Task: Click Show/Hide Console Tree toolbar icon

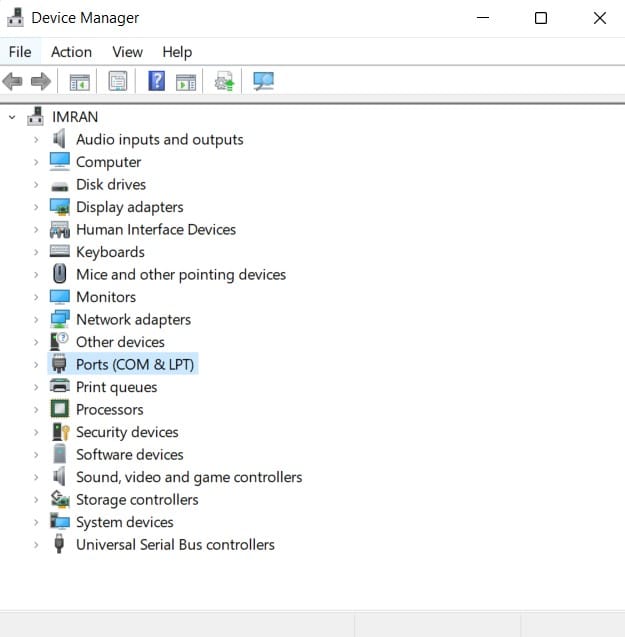Action: click(79, 82)
